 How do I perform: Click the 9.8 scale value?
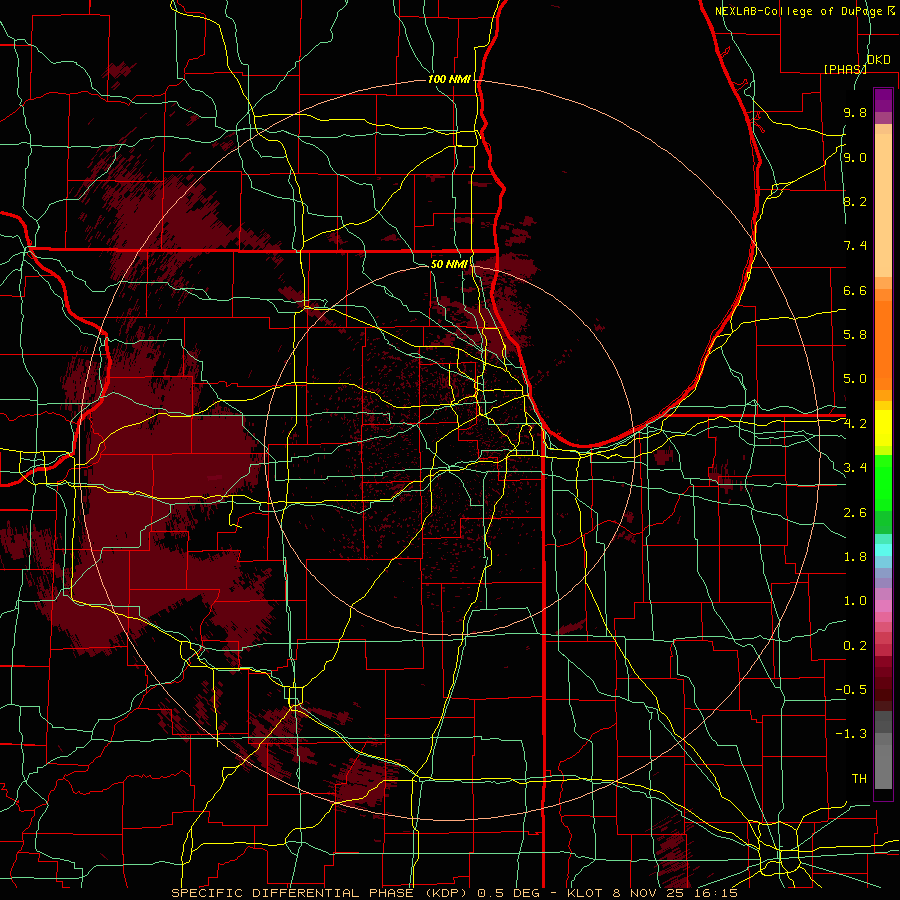tap(855, 112)
